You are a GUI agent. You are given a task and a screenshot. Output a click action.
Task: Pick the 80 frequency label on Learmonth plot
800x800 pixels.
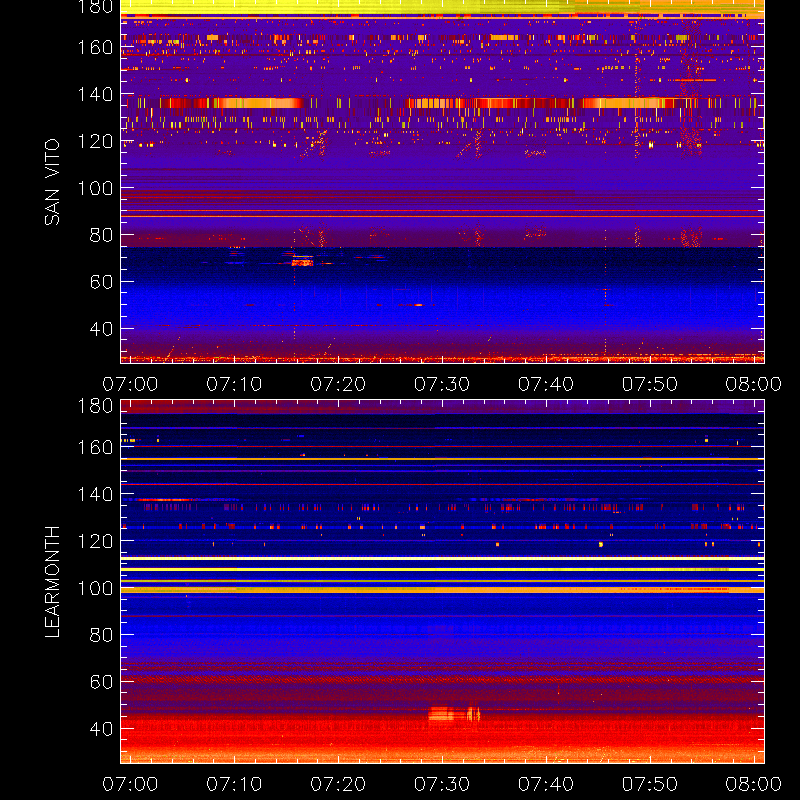tap(101, 635)
